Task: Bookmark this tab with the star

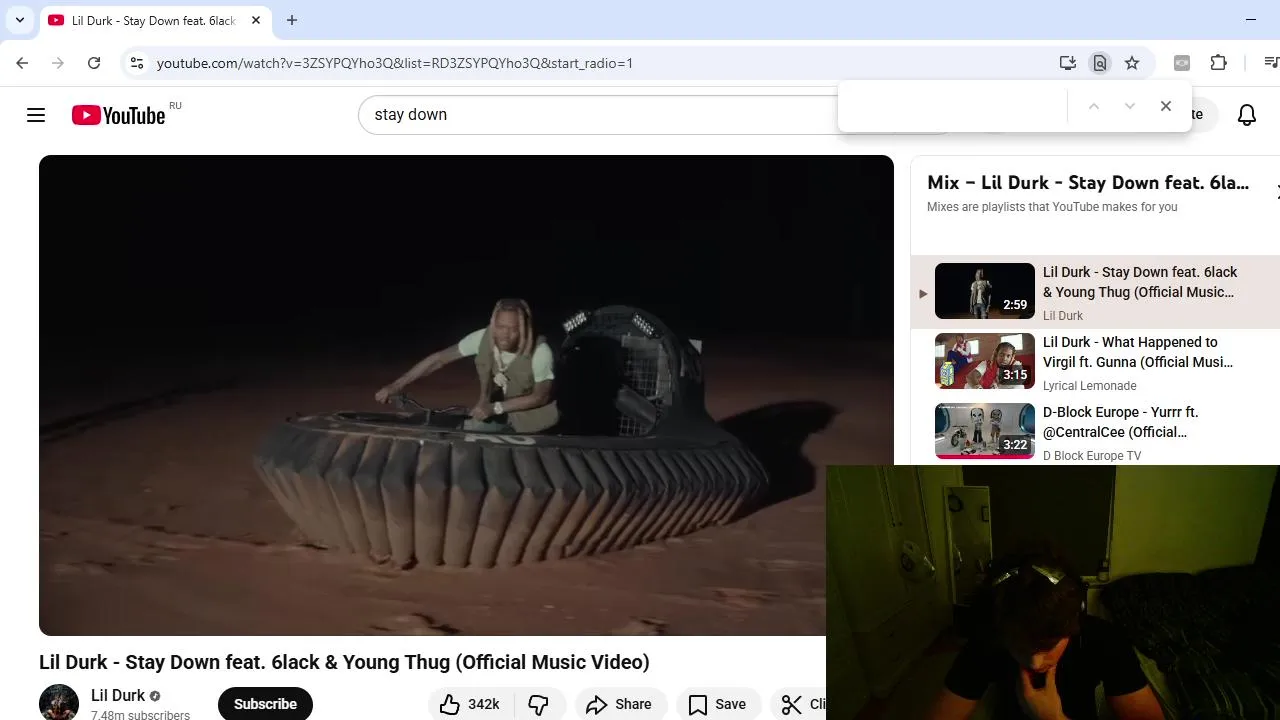Action: click(1132, 63)
